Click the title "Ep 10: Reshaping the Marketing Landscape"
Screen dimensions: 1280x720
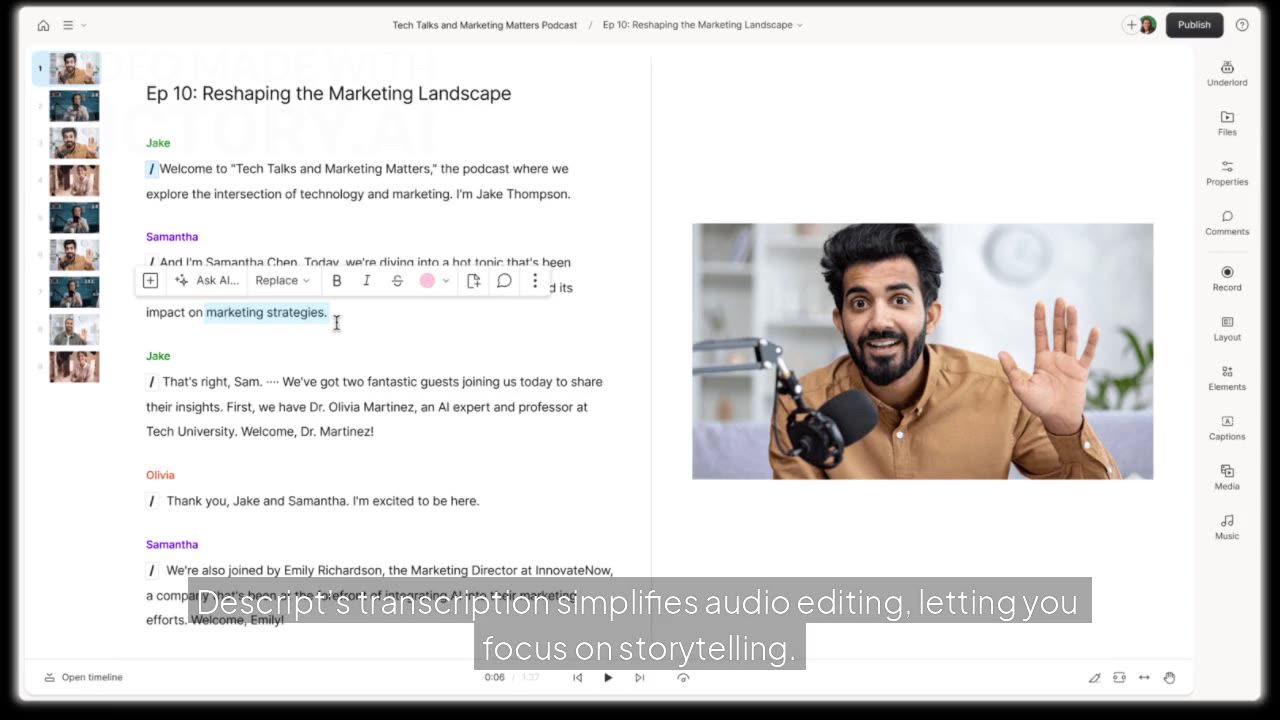coord(328,94)
